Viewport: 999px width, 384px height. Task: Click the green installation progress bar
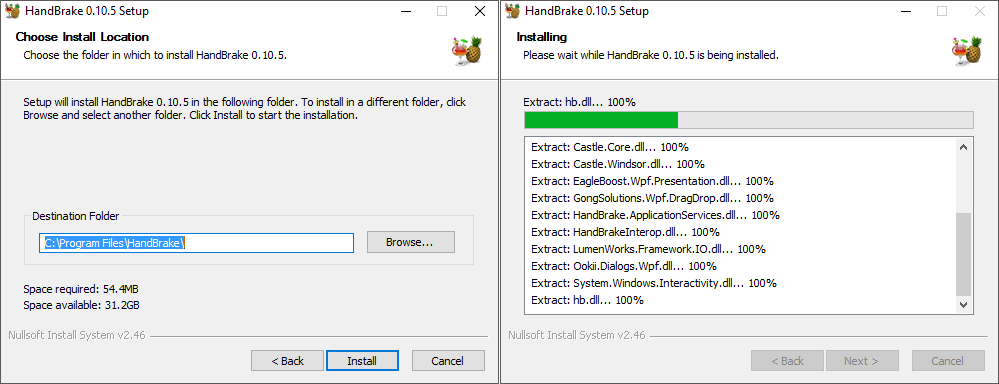point(749,120)
